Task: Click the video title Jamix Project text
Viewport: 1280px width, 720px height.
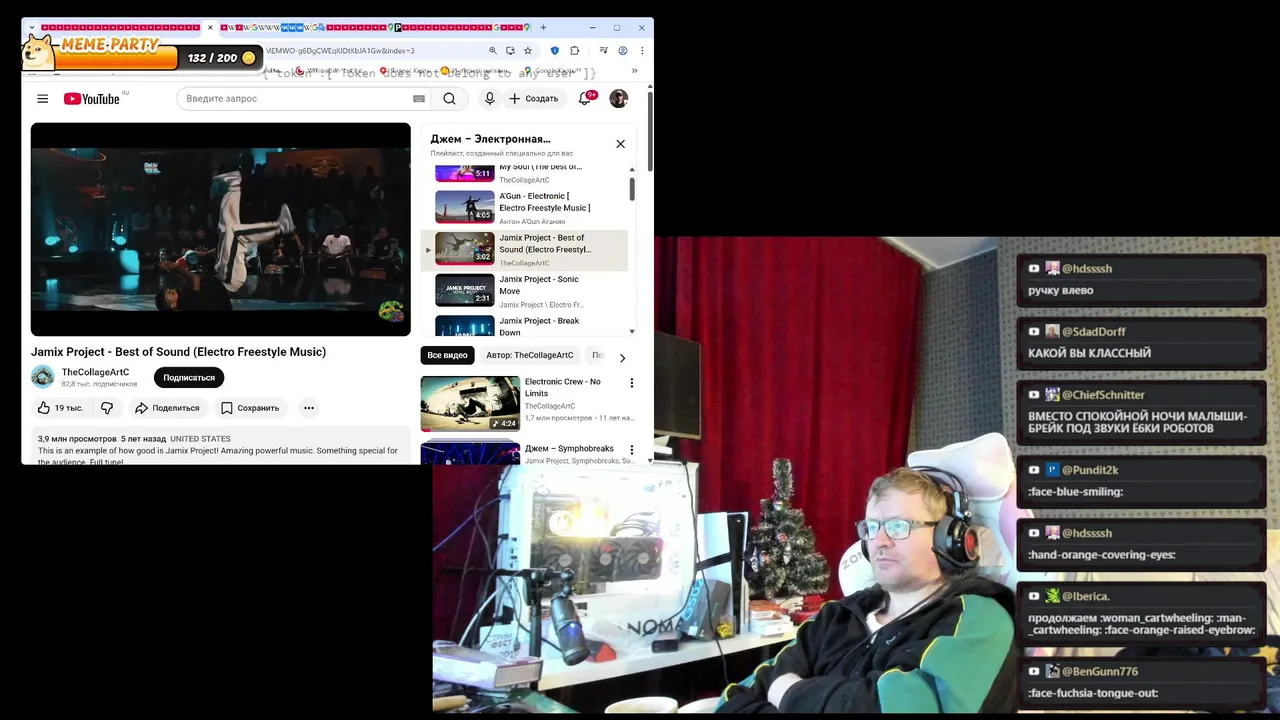Action: click(x=178, y=352)
